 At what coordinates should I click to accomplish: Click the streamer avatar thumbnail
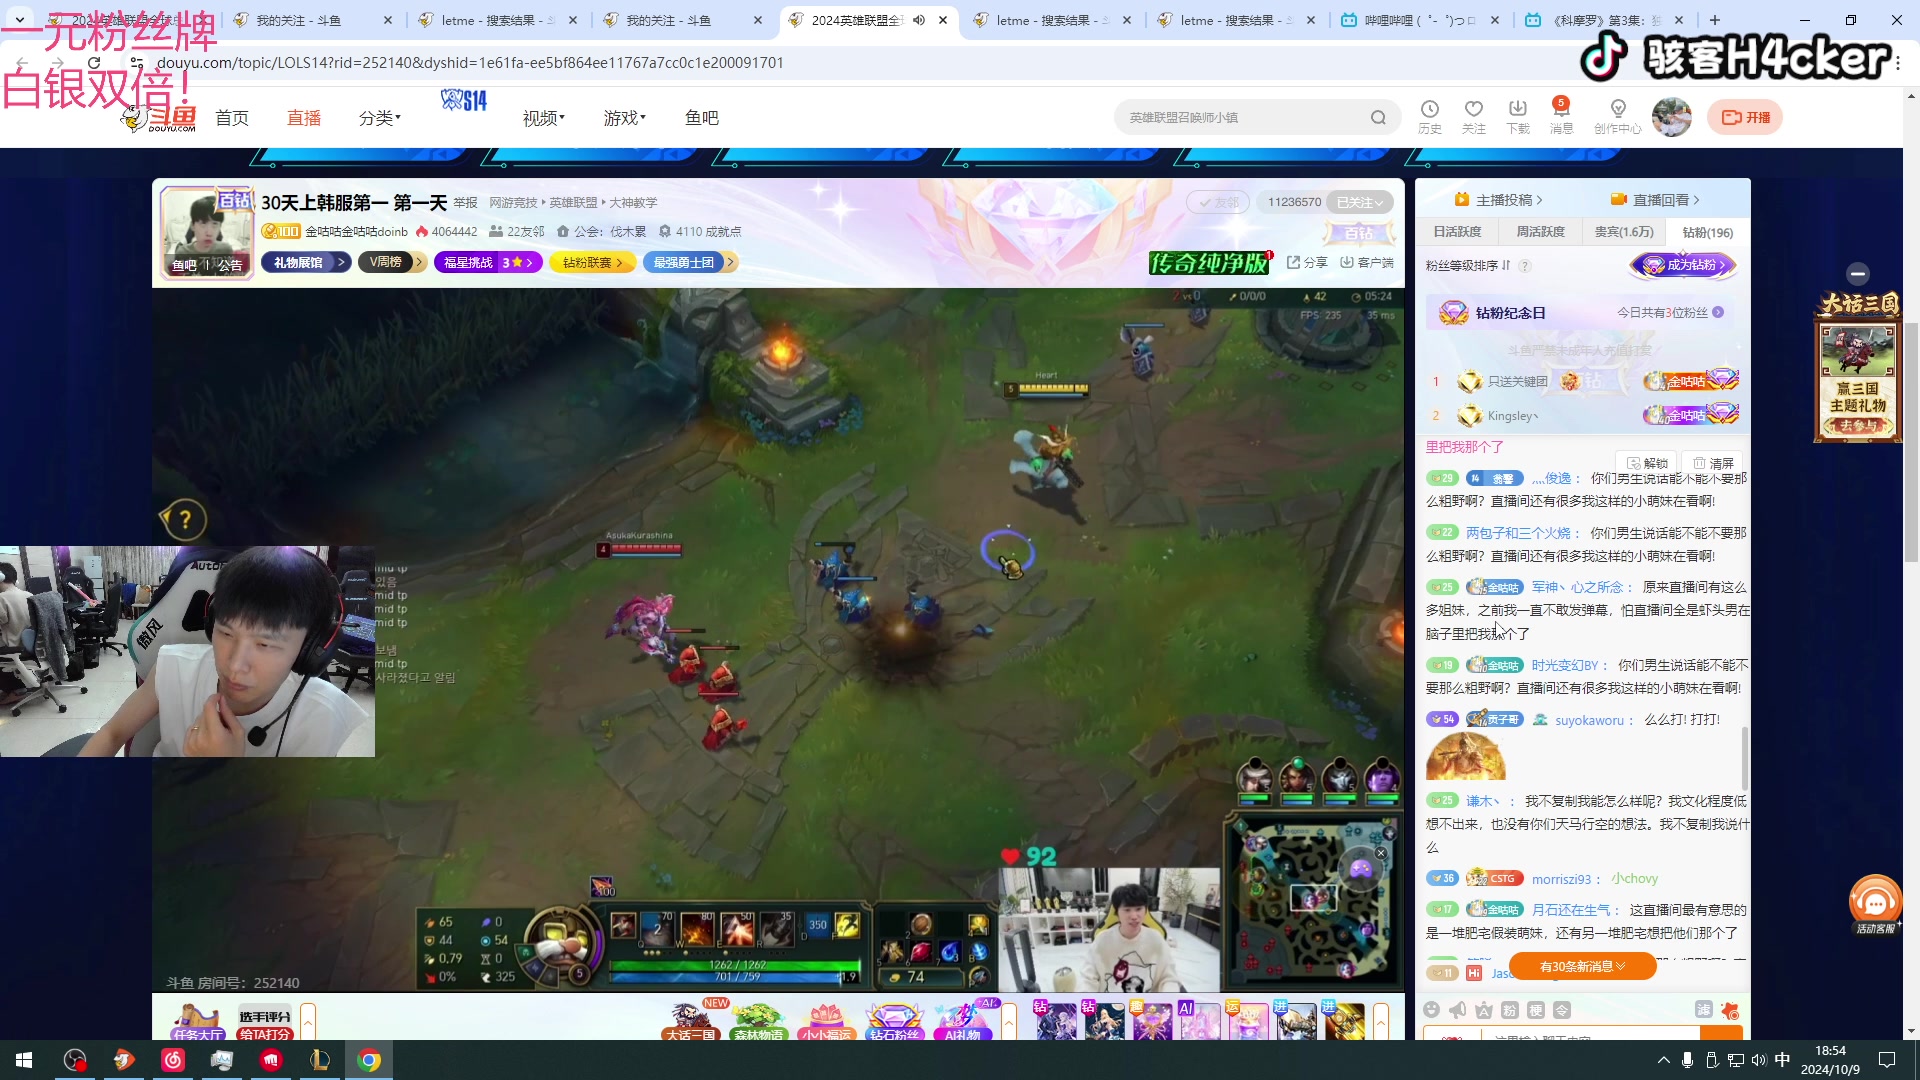tap(207, 232)
